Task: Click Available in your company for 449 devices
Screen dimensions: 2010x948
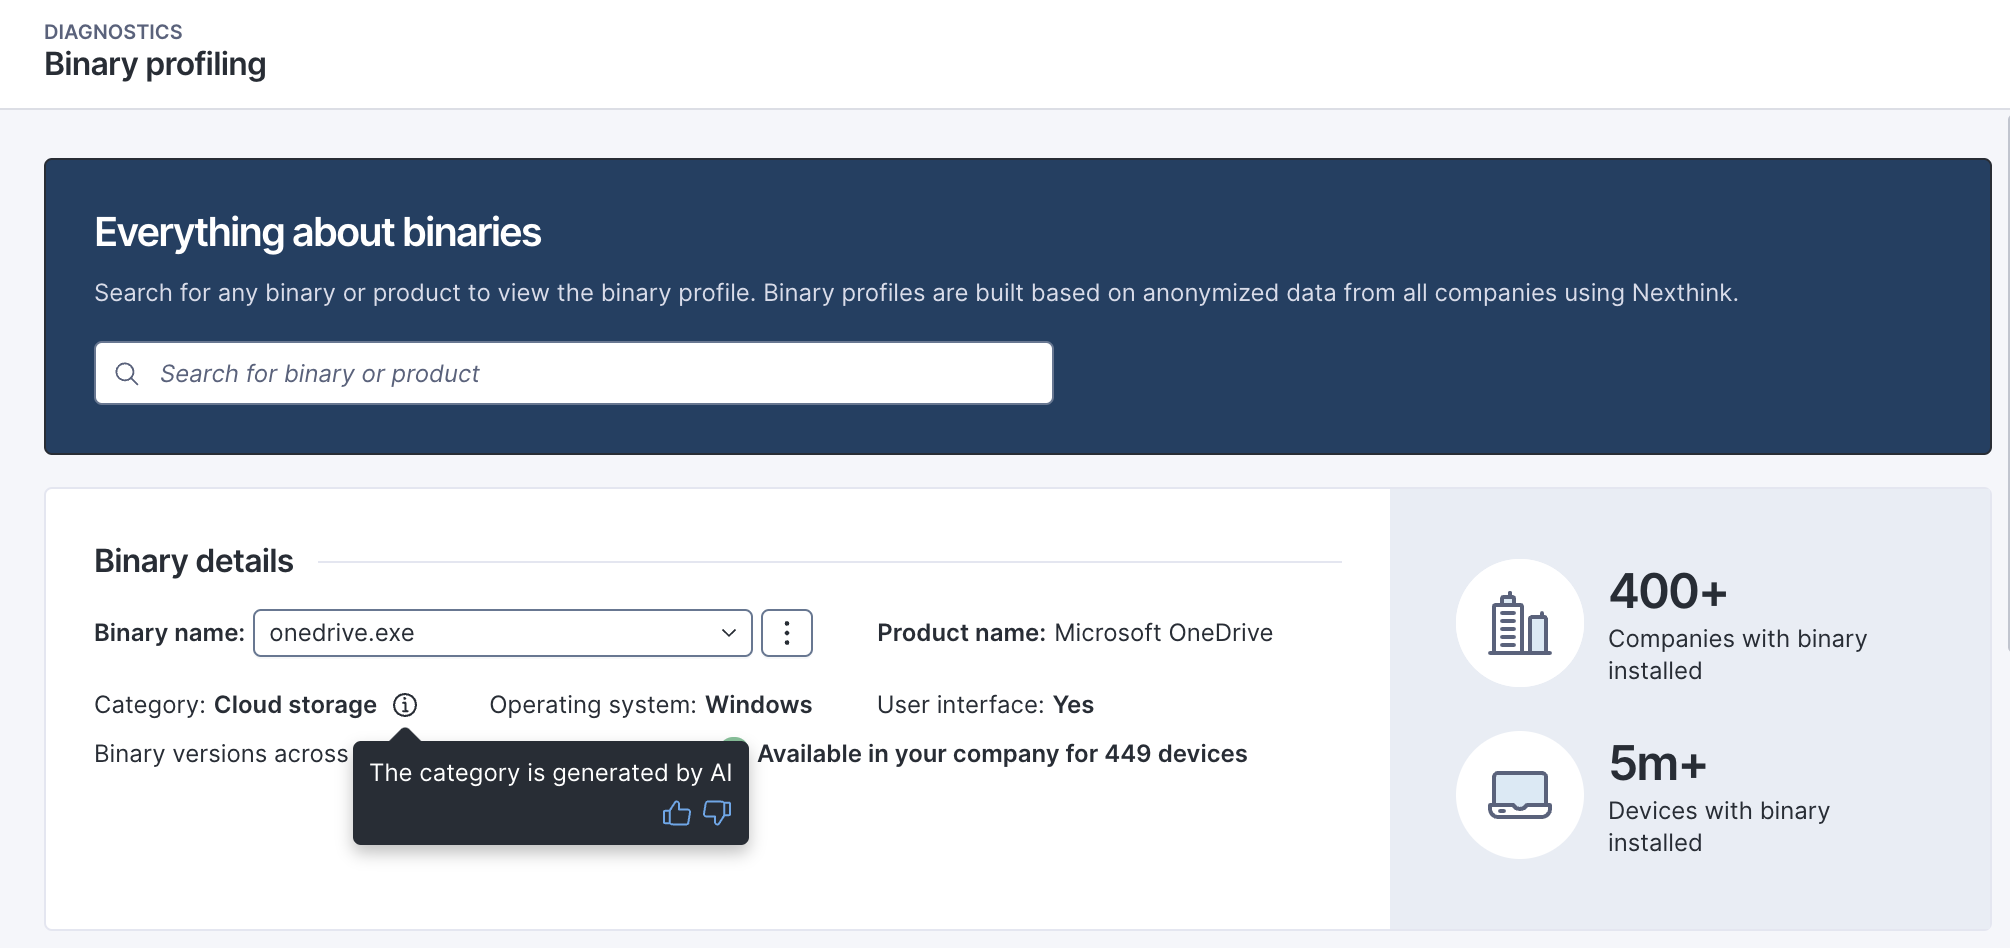Action: pyautogui.click(x=1002, y=754)
